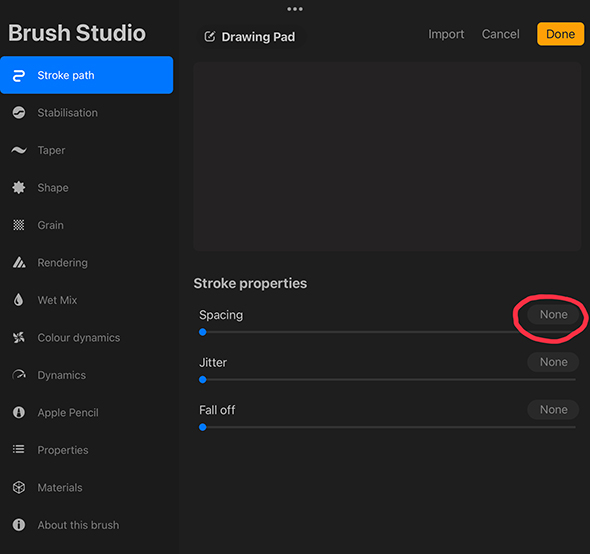Click the Materials cube icon
This screenshot has height=554, width=590.
19,487
